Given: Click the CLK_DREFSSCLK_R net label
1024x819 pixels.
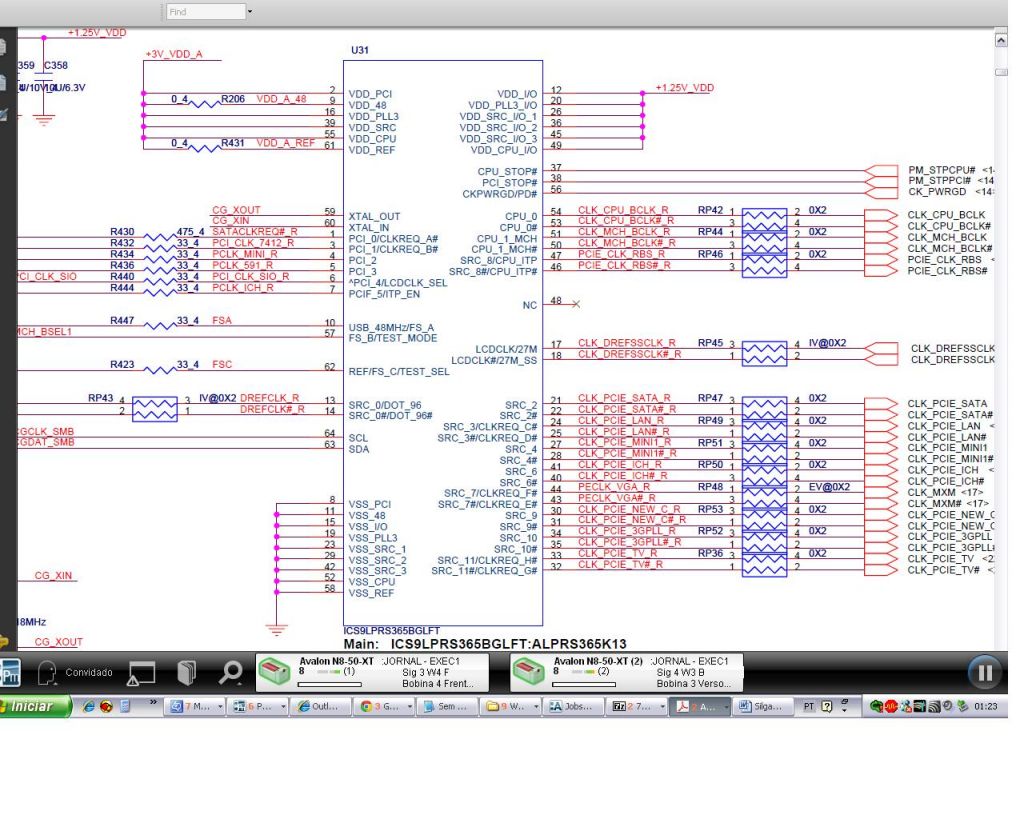Looking at the screenshot, I should click(627, 343).
